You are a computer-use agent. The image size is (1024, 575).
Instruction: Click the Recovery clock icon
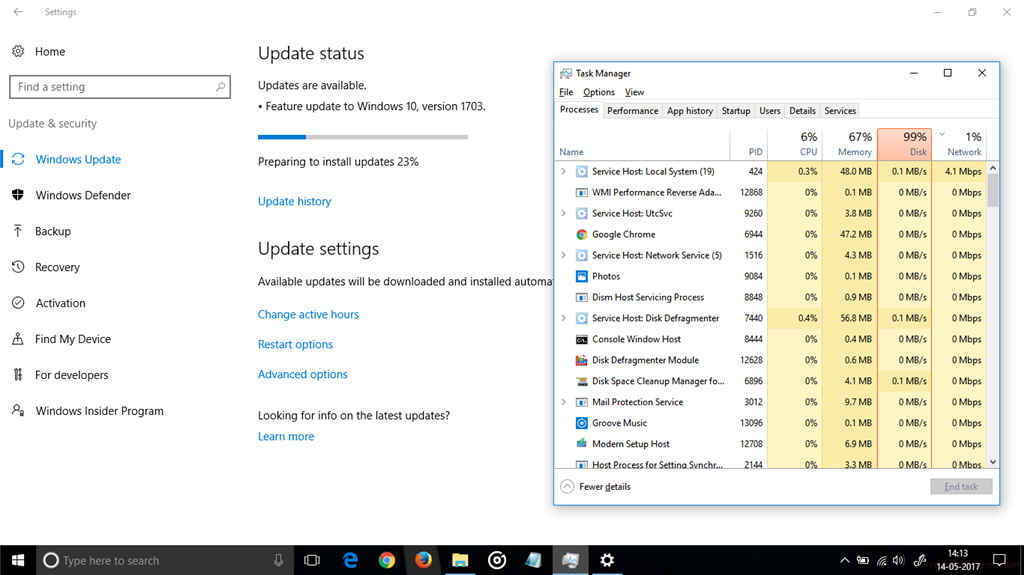(x=18, y=267)
